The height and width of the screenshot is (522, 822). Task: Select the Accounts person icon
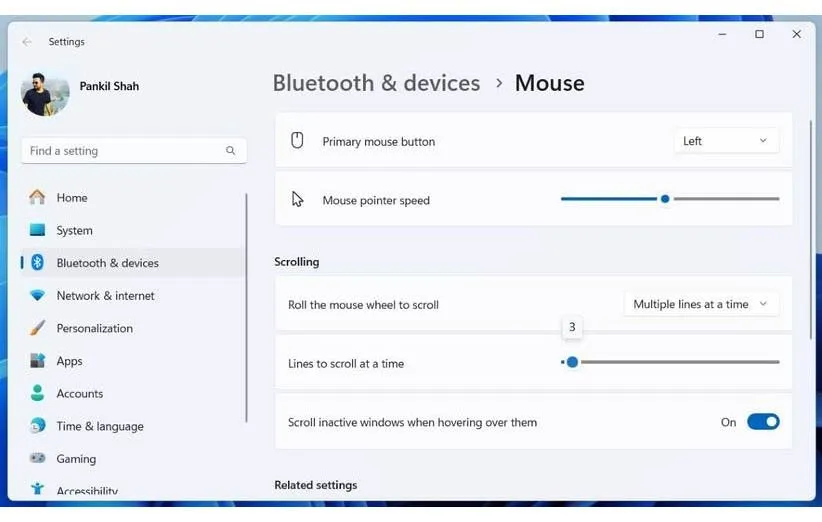point(37,393)
